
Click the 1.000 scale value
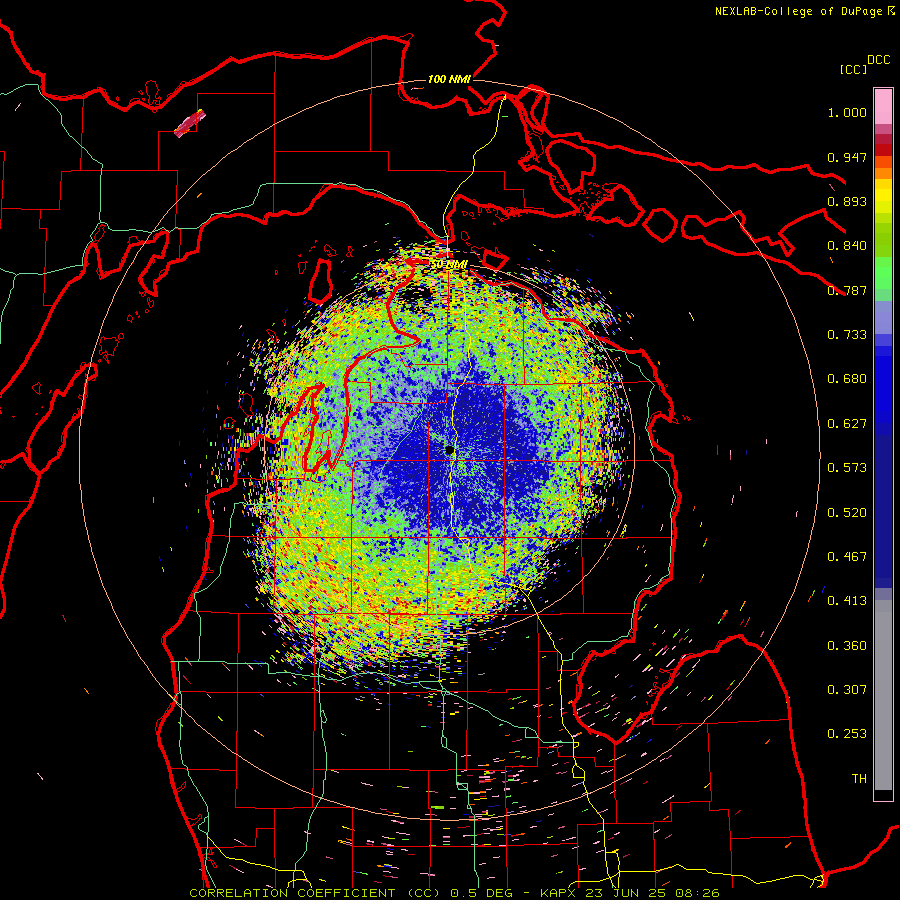coord(847,112)
